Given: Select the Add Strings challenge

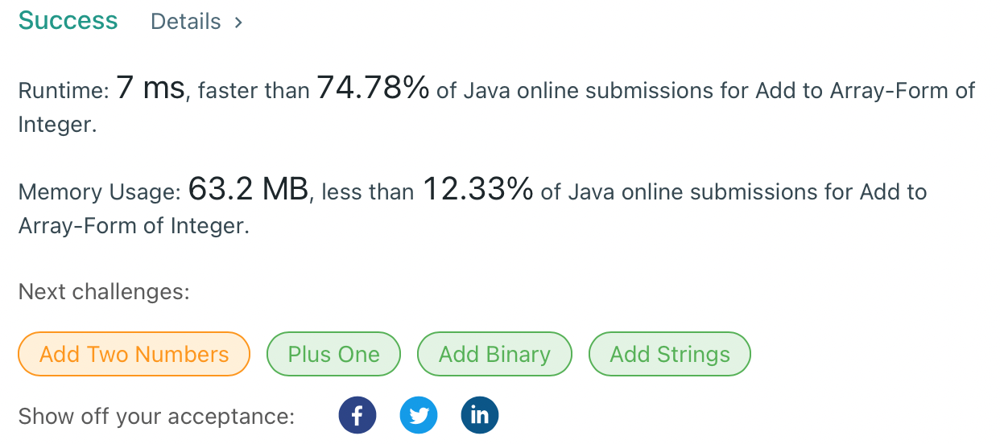Looking at the screenshot, I should tap(670, 354).
